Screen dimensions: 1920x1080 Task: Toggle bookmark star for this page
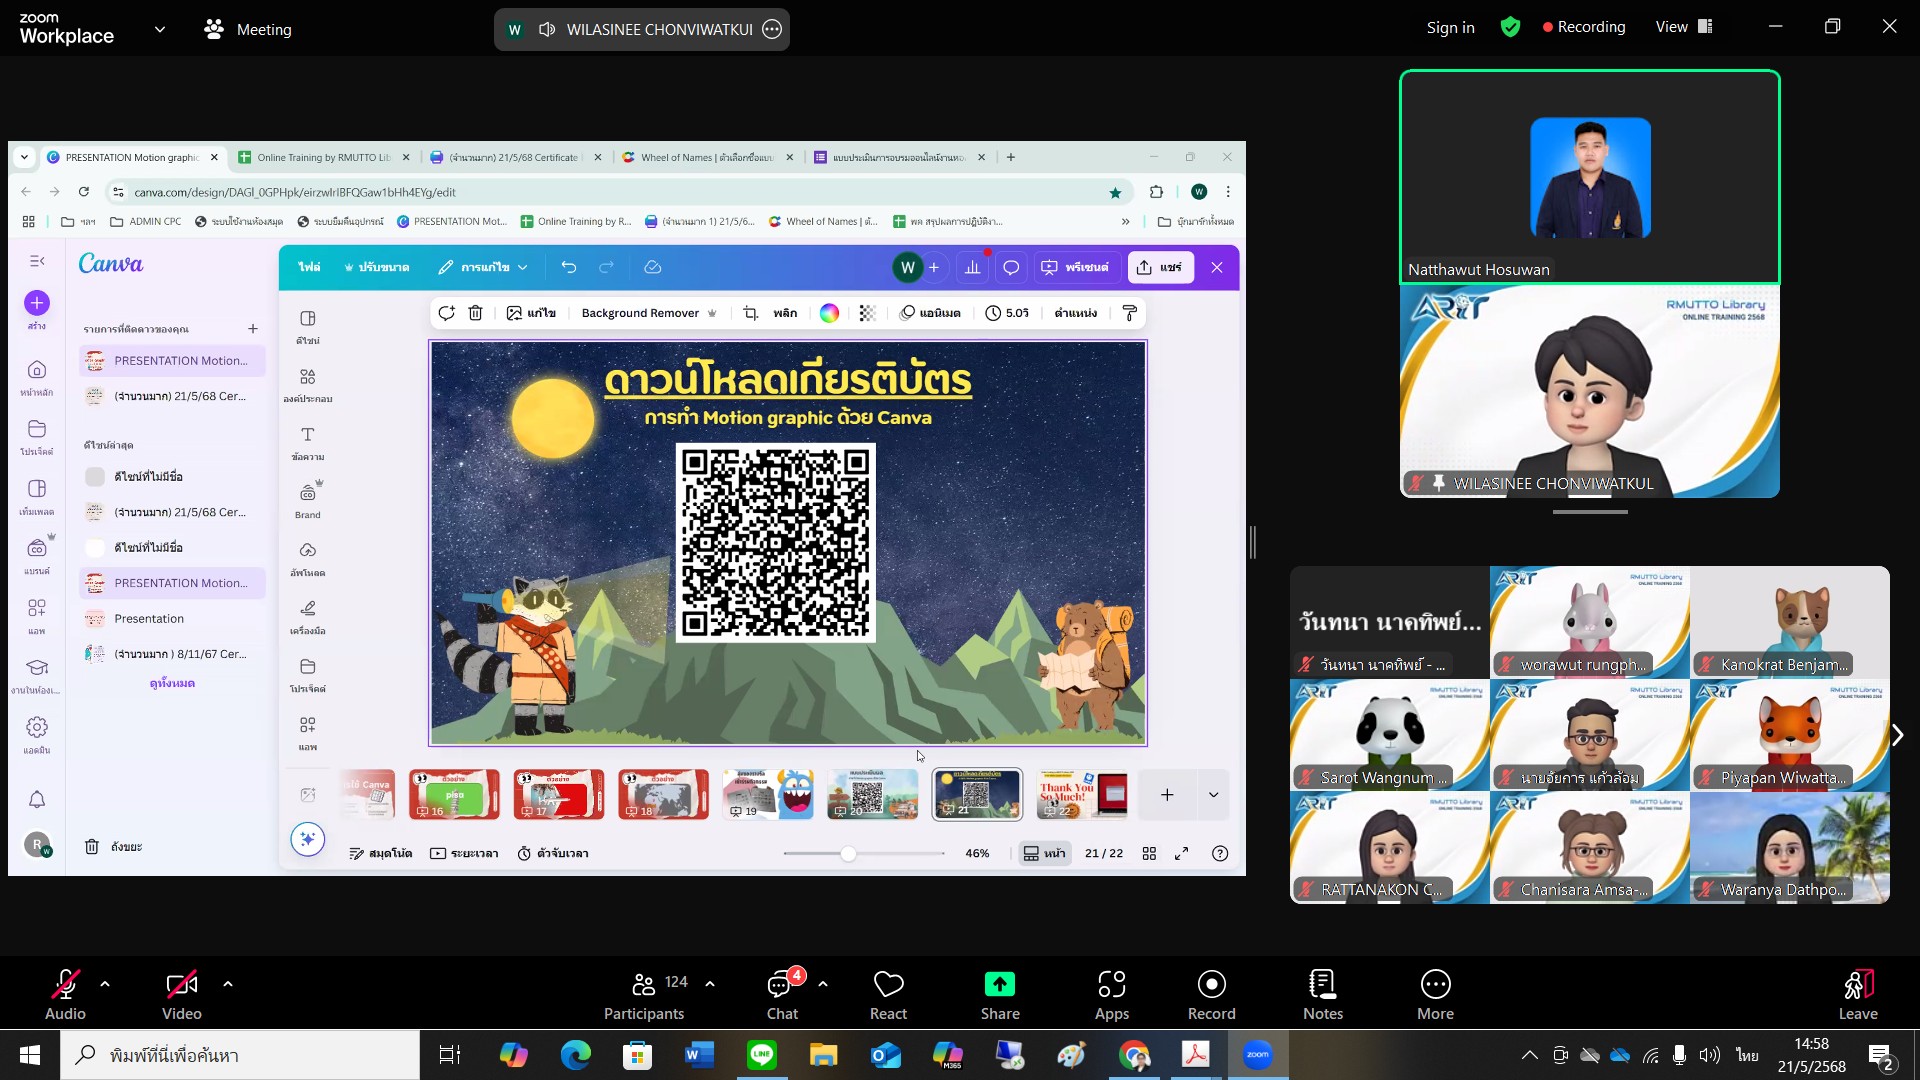[x=1115, y=192]
